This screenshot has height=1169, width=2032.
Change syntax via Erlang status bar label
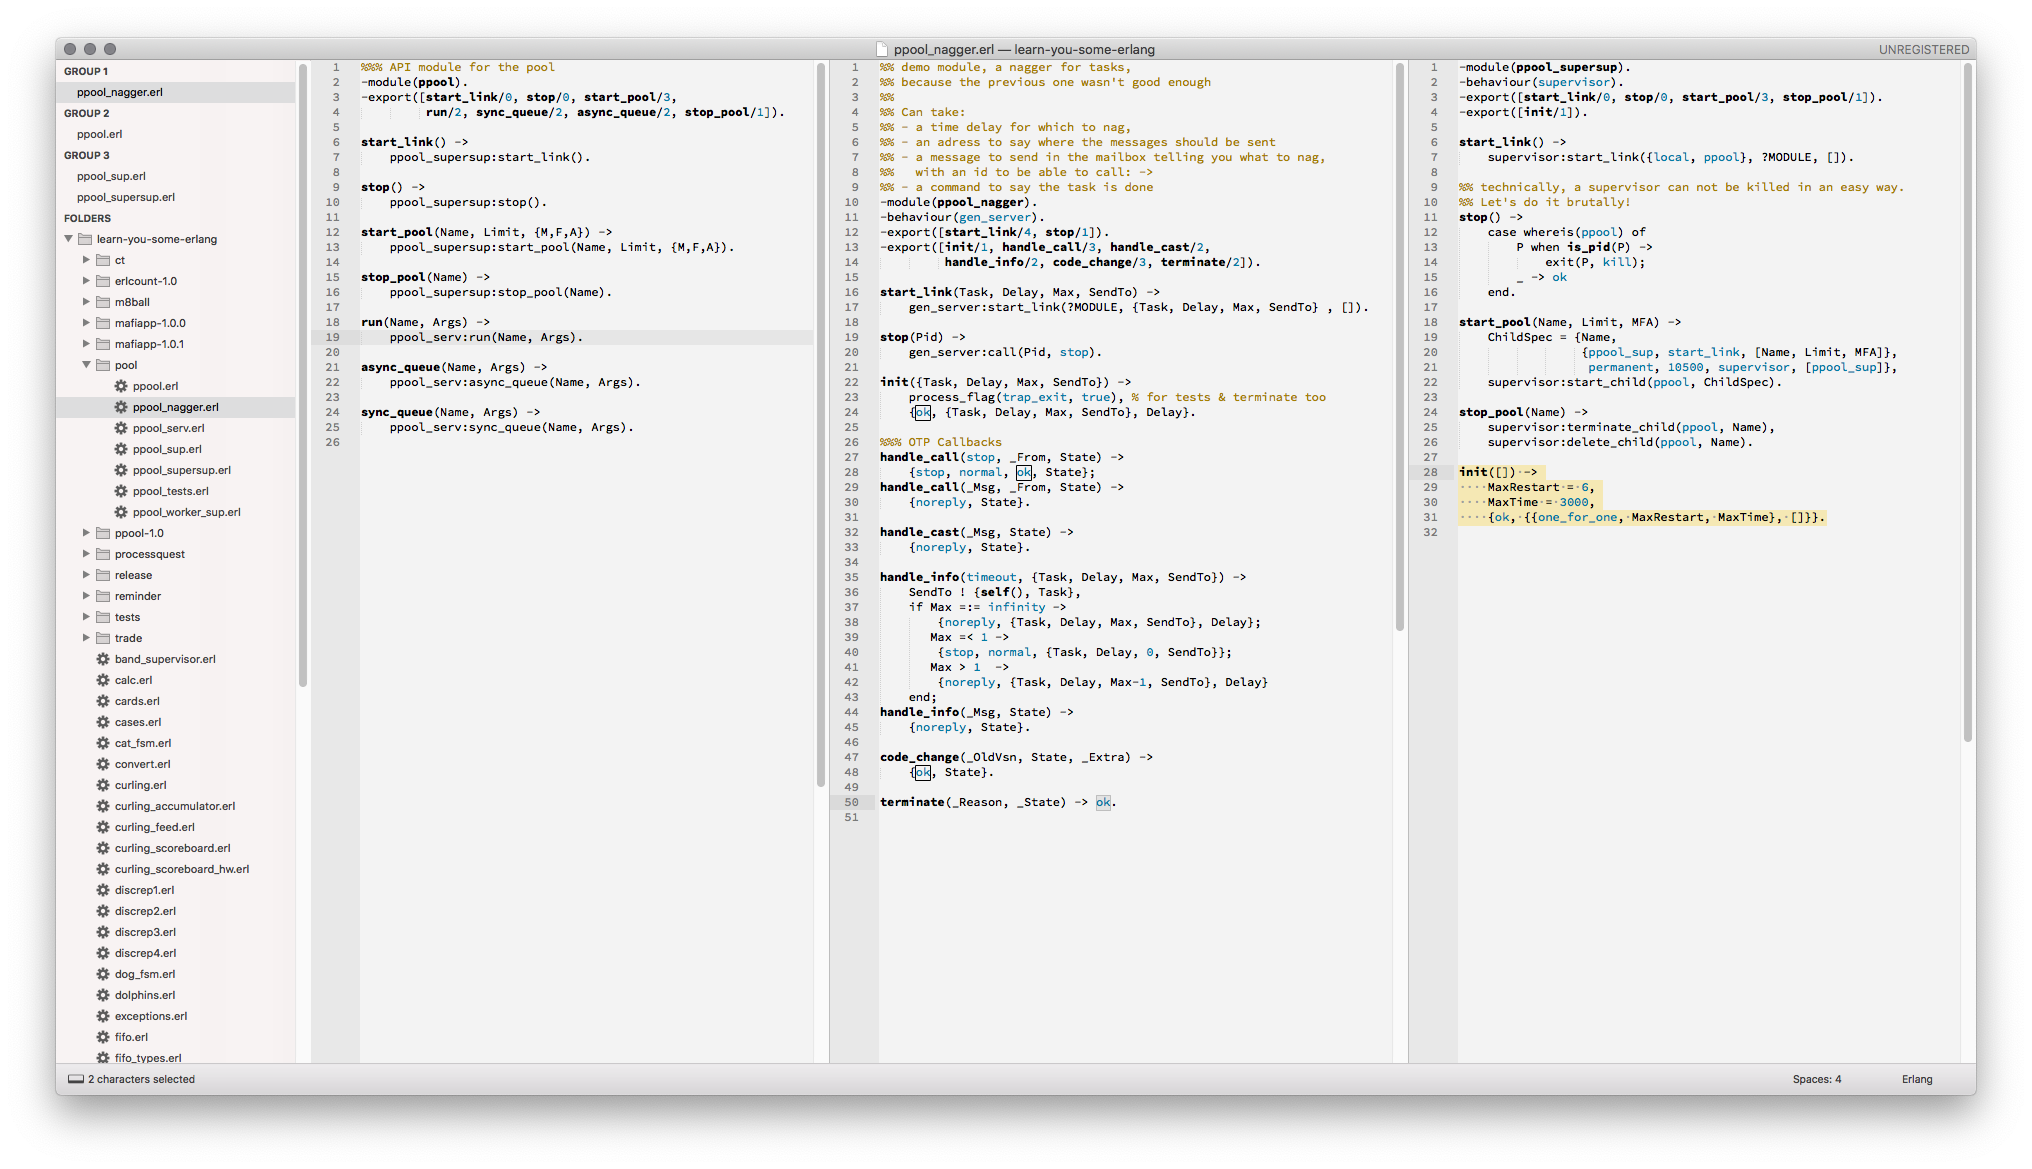pos(1916,1079)
